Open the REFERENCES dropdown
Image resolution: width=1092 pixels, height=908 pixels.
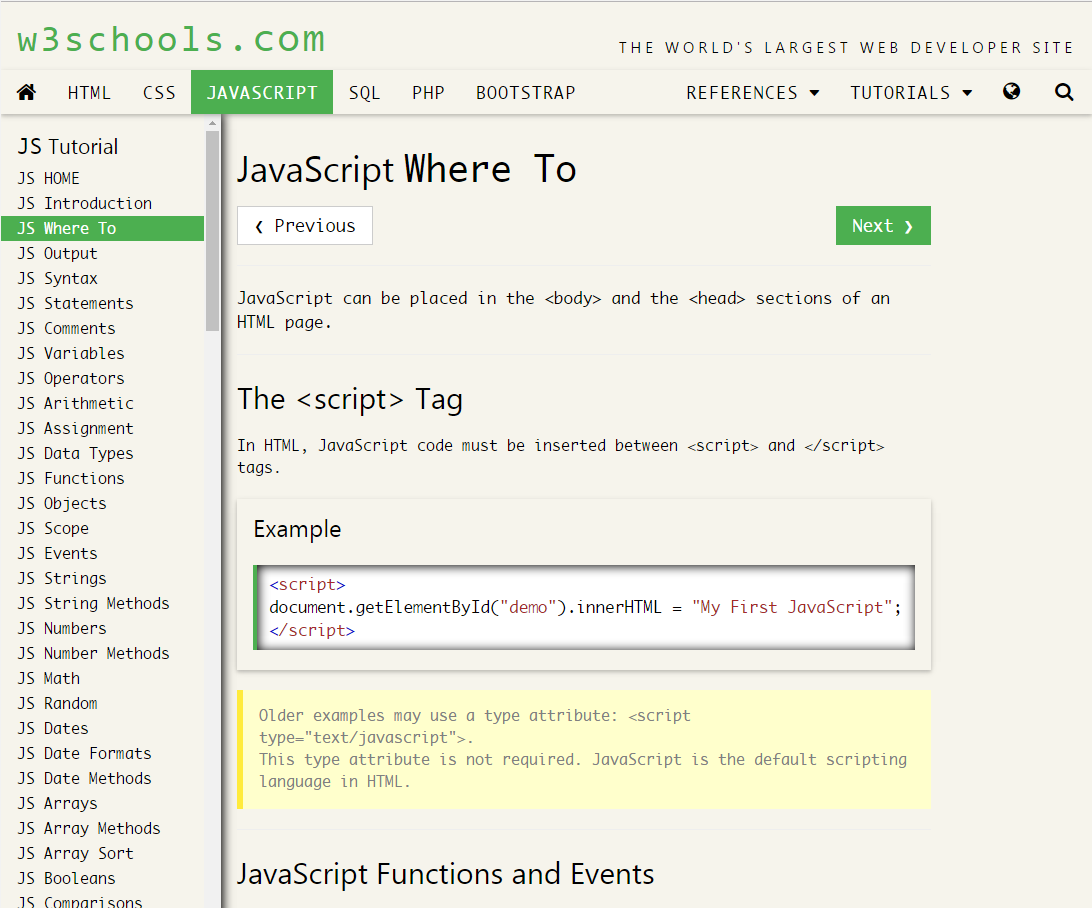pos(752,92)
